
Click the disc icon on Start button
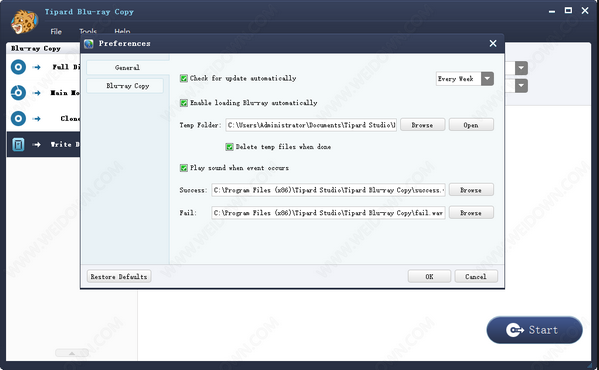[514, 330]
